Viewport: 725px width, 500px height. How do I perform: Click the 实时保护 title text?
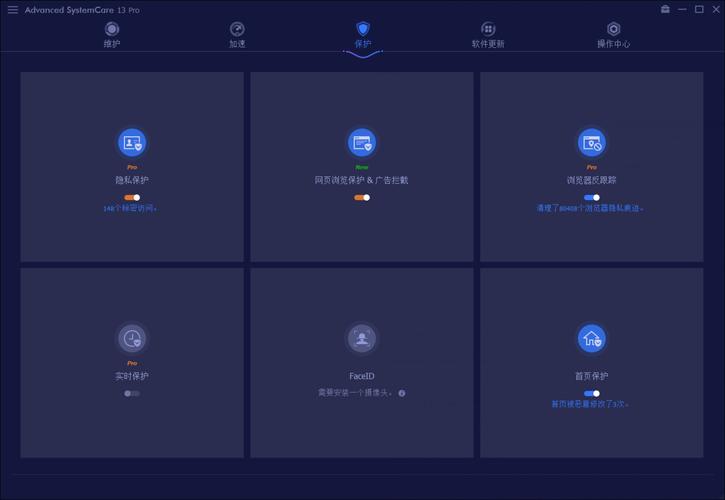132,376
